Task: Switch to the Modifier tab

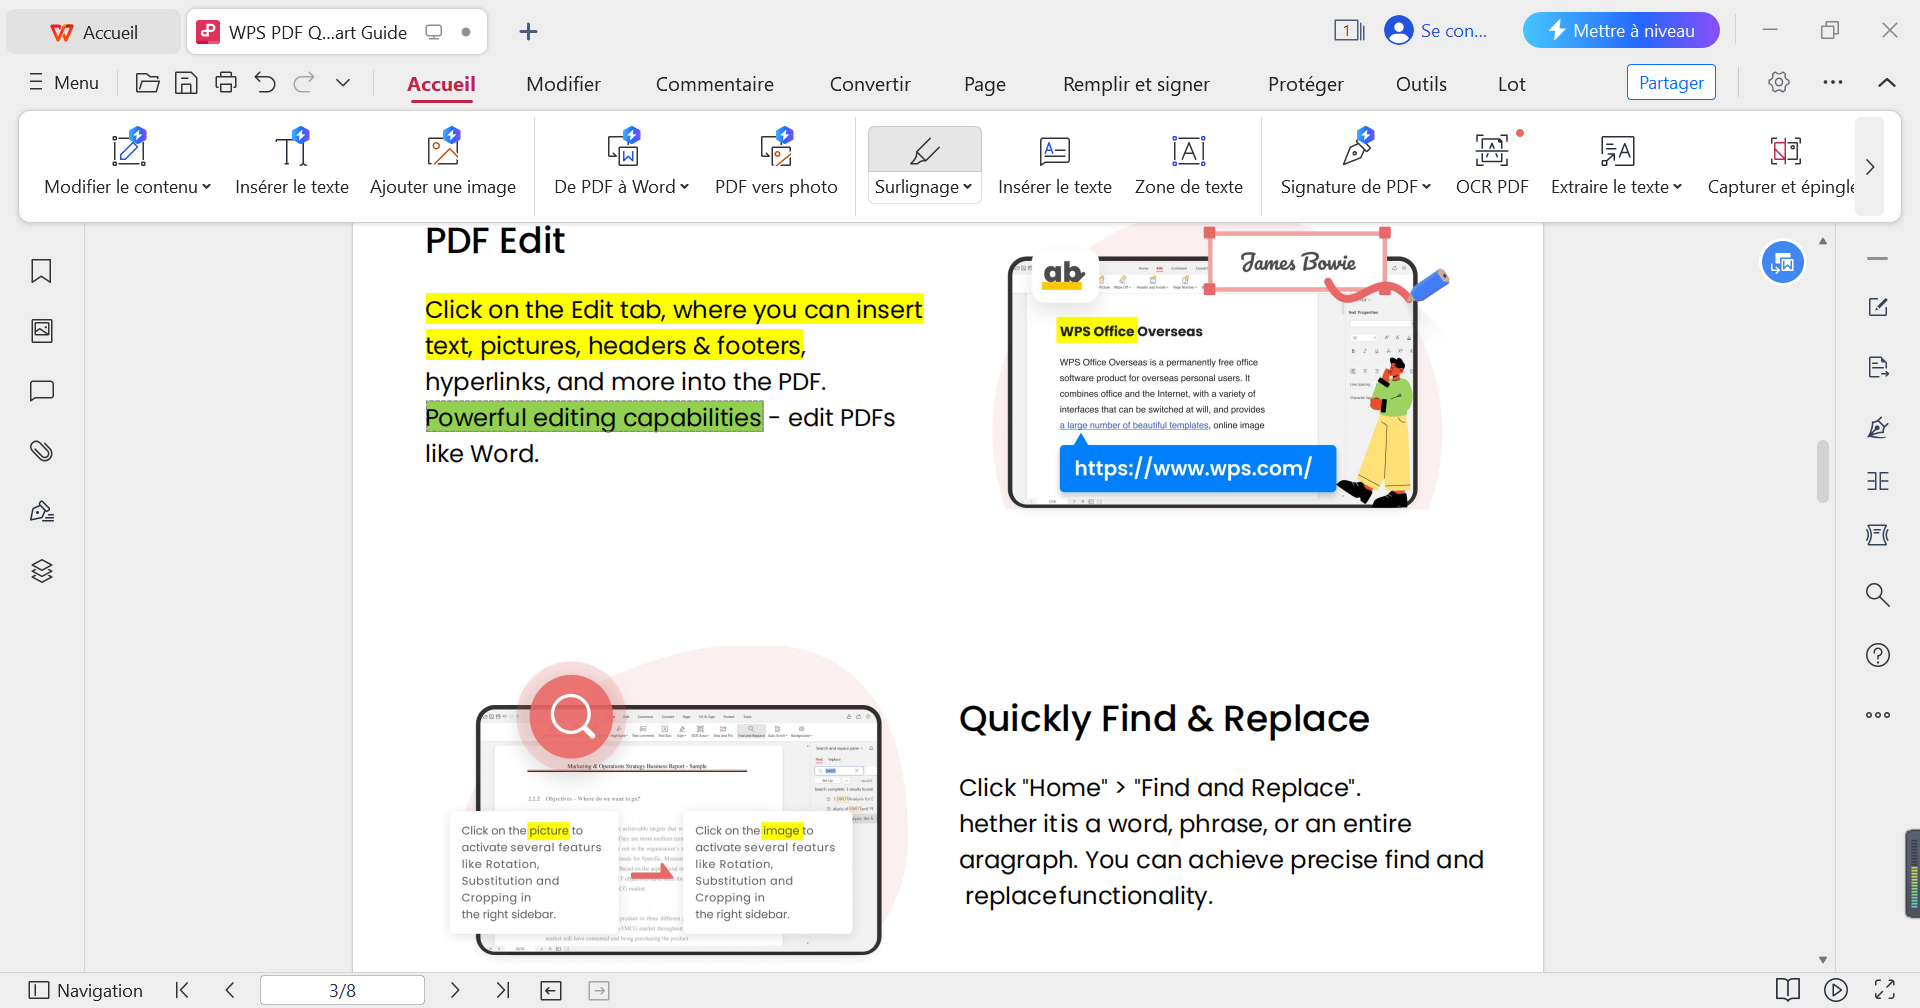Action: [x=563, y=84]
